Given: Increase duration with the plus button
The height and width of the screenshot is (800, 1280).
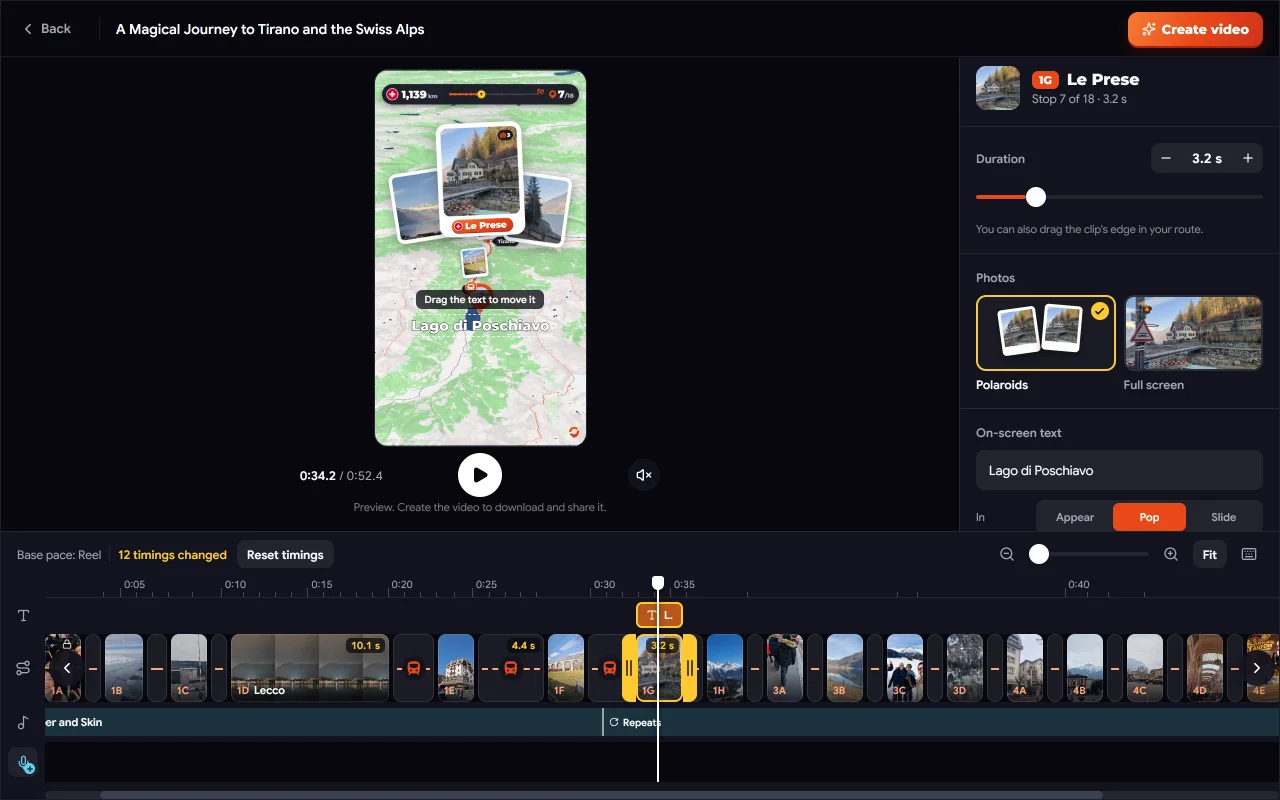Looking at the screenshot, I should (1247, 158).
